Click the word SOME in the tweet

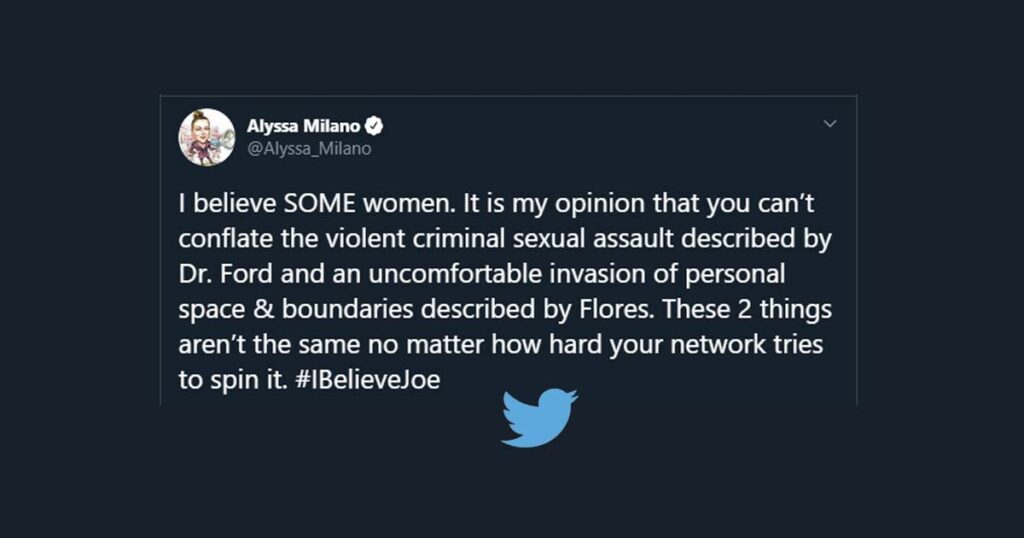(319, 204)
